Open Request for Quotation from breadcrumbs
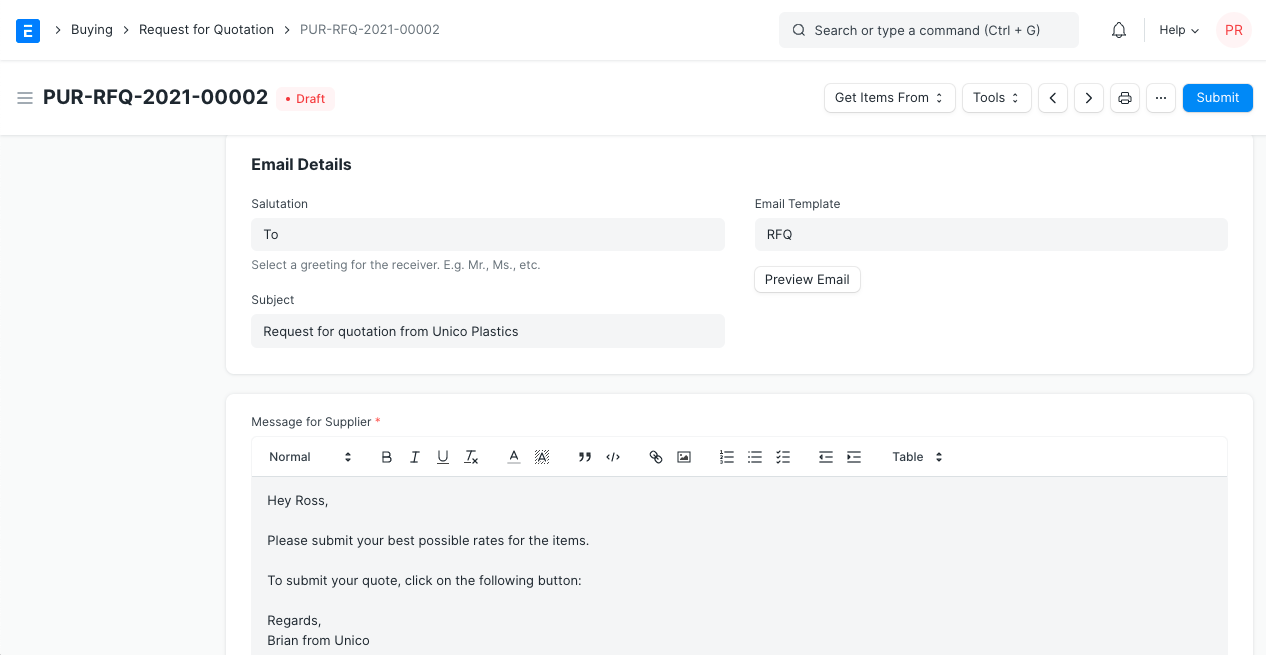This screenshot has height=655, width=1266. [x=206, y=29]
